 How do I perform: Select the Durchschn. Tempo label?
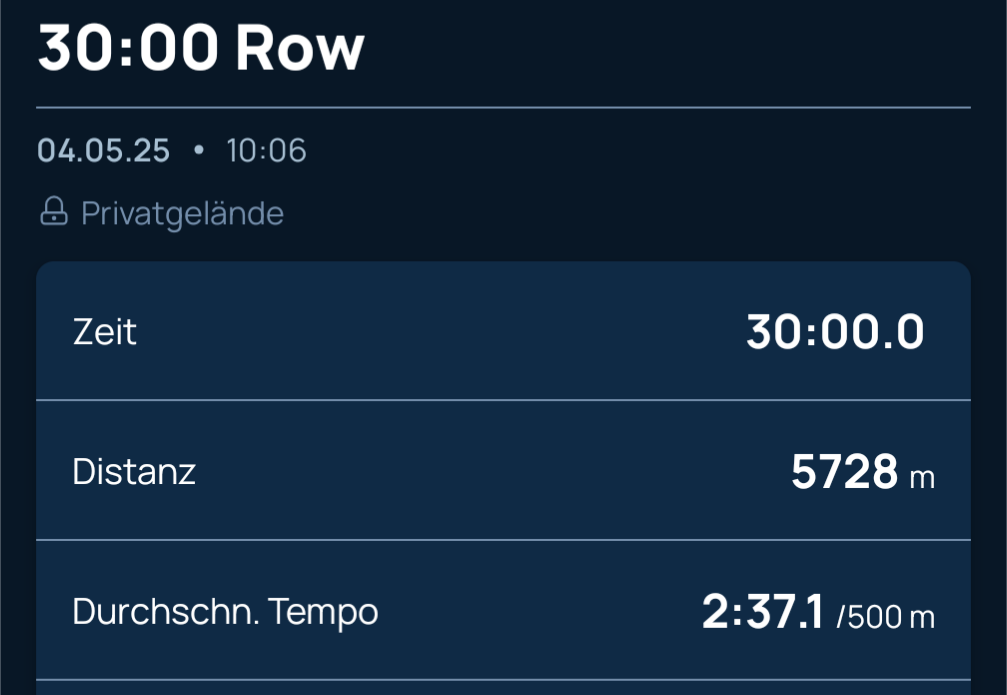[x=225, y=612]
